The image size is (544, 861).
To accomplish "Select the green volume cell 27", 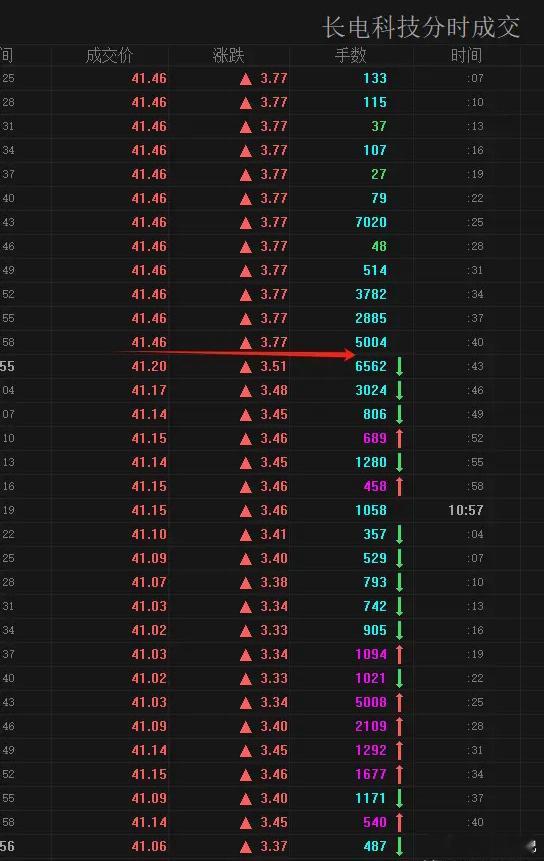I will pos(379,174).
